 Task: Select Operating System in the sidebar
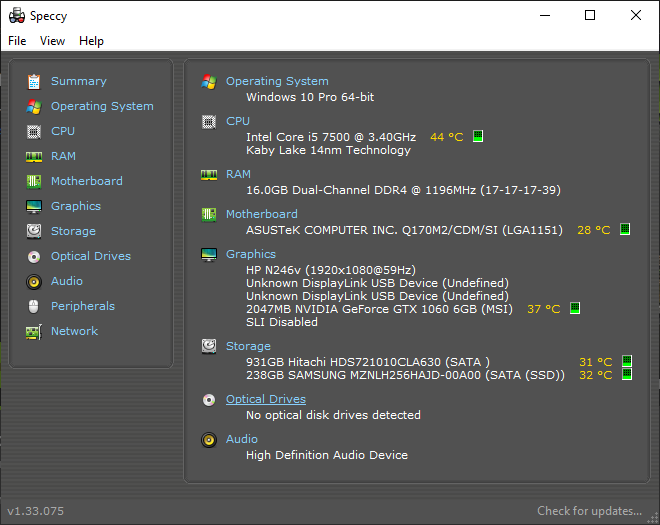click(x=102, y=106)
